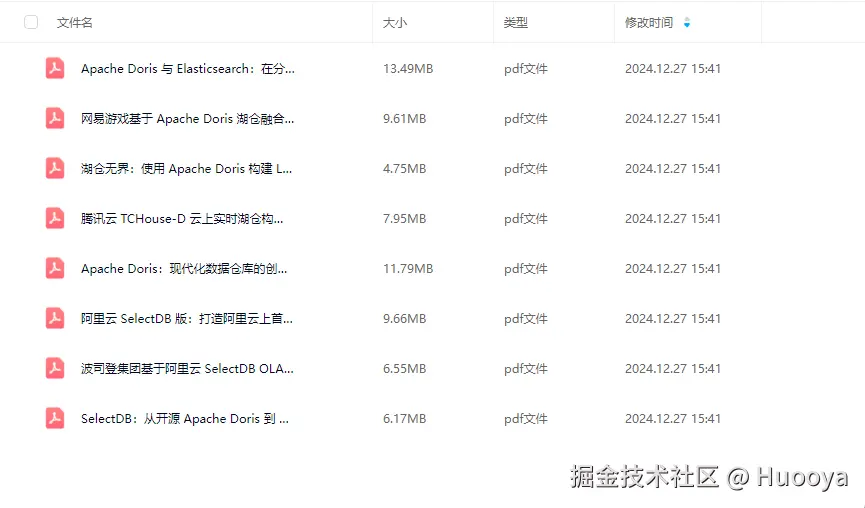Click pdf文件 type in the 13.49MB row
Screen dimensions: 865x508
[x=526, y=69]
